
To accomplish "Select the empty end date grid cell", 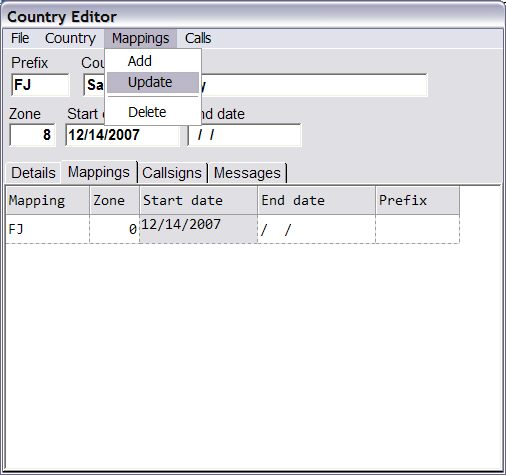I will 317,229.
